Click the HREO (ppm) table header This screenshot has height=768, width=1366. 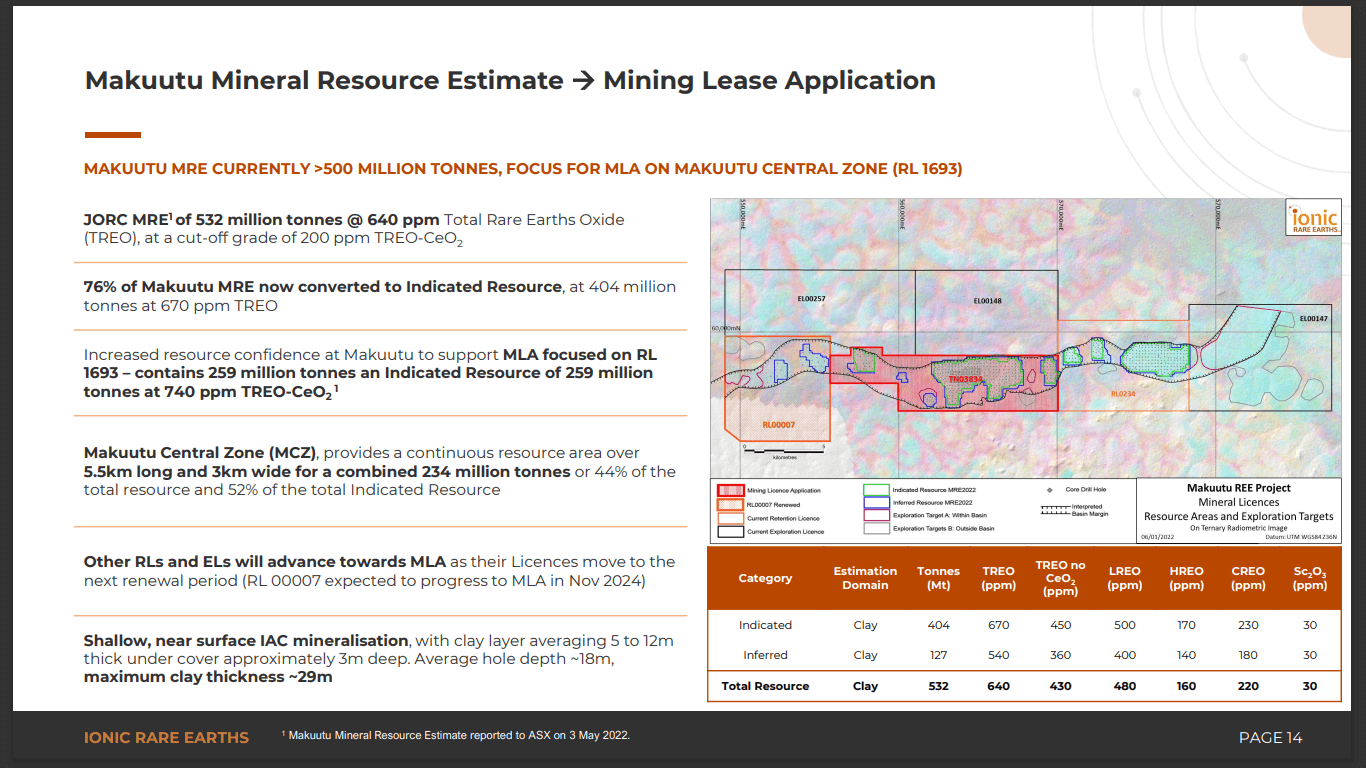1186,578
